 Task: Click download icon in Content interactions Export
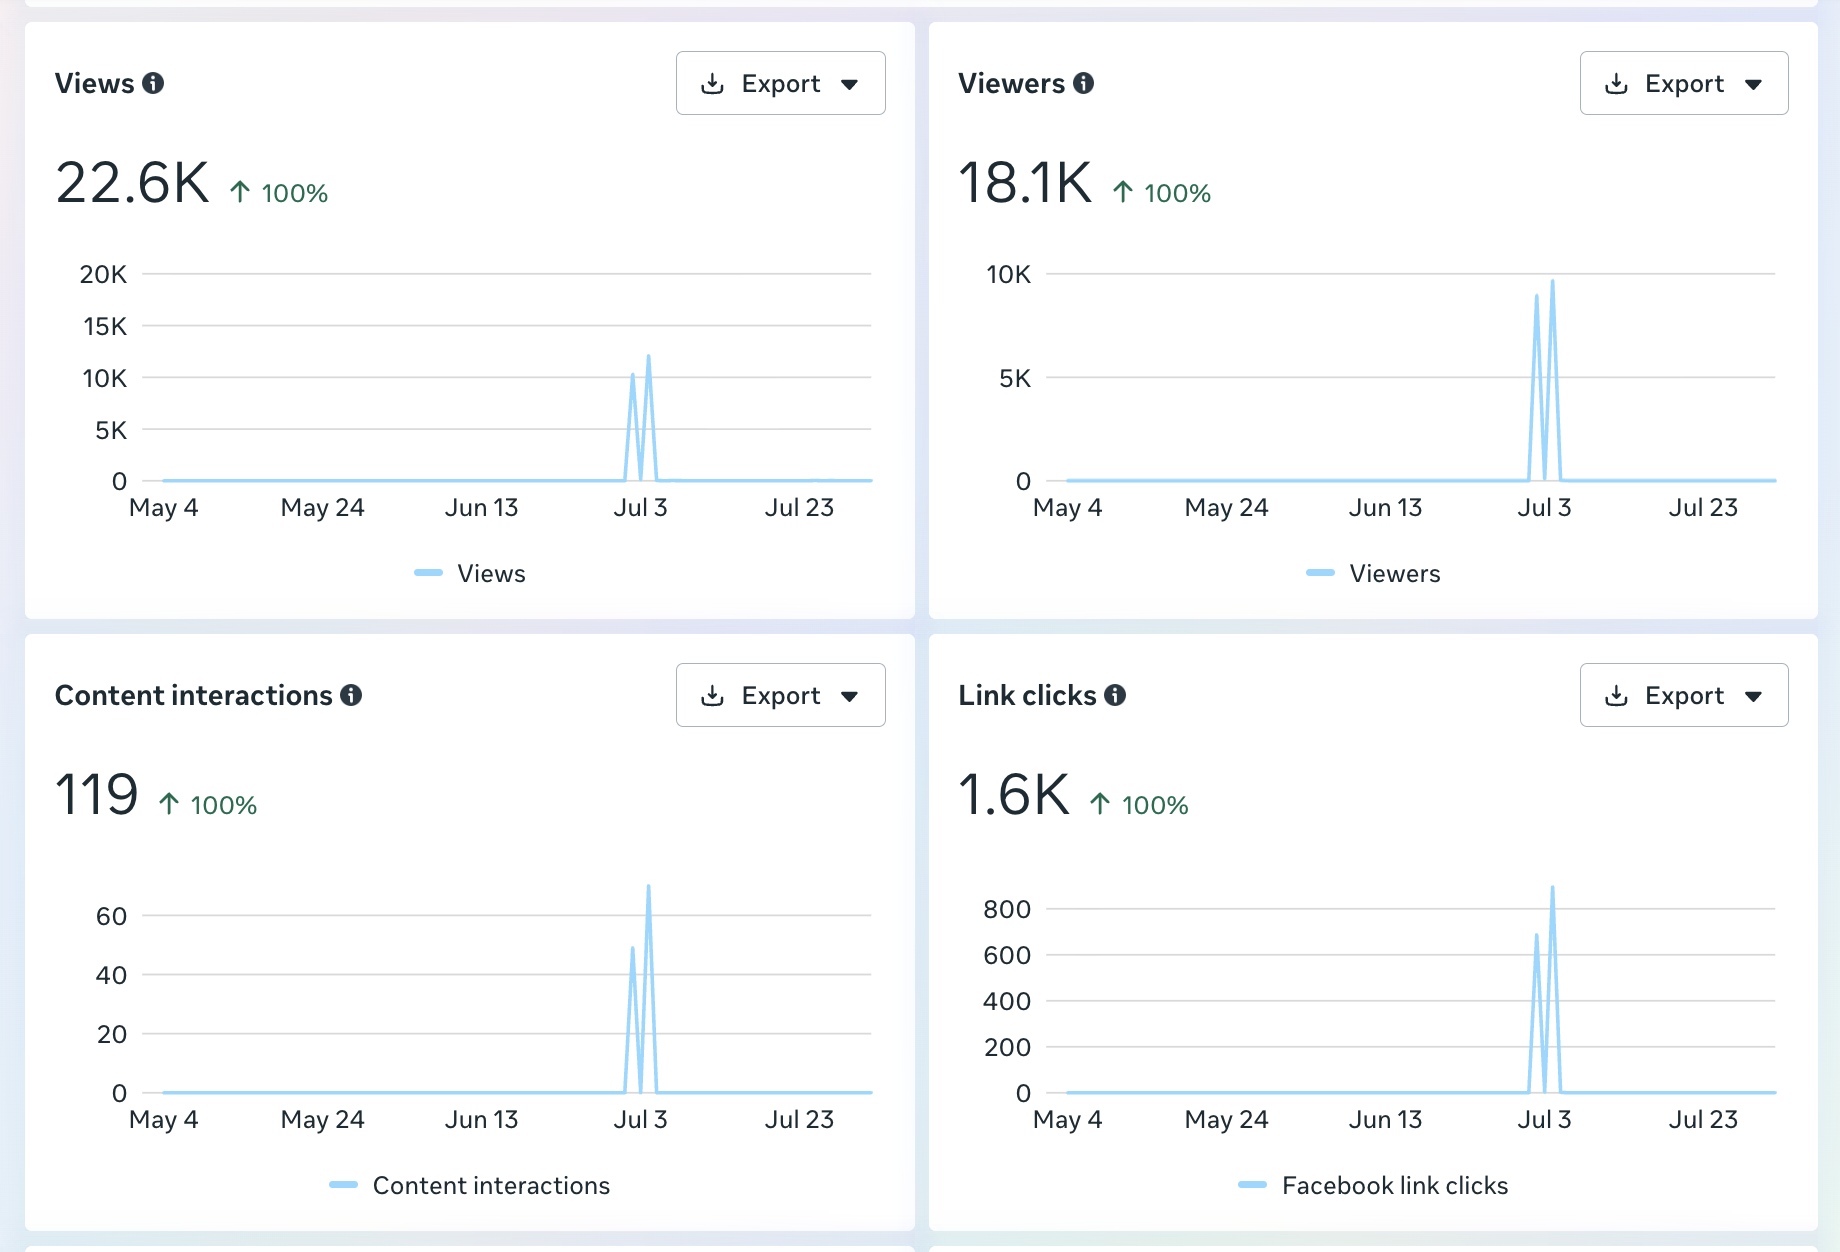[712, 695]
